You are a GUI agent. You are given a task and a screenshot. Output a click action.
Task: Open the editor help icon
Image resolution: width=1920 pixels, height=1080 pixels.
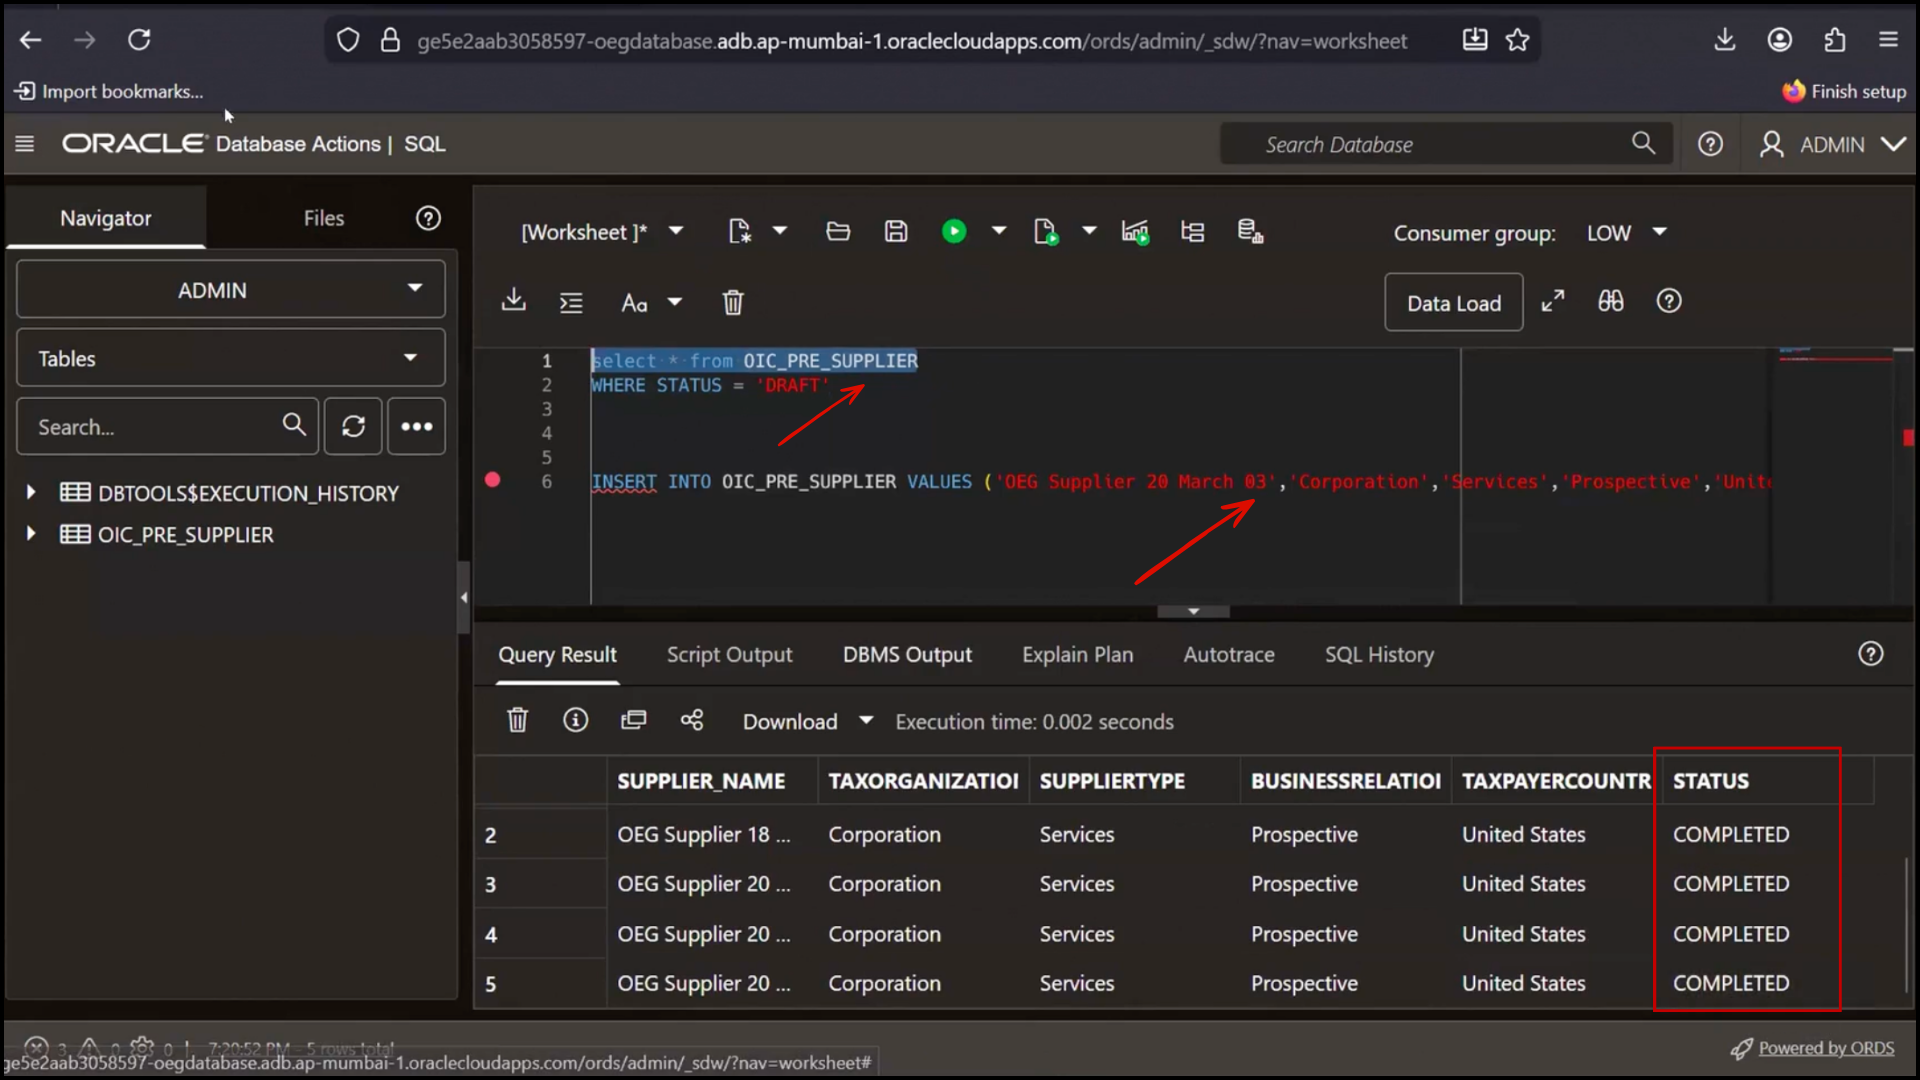point(1669,301)
